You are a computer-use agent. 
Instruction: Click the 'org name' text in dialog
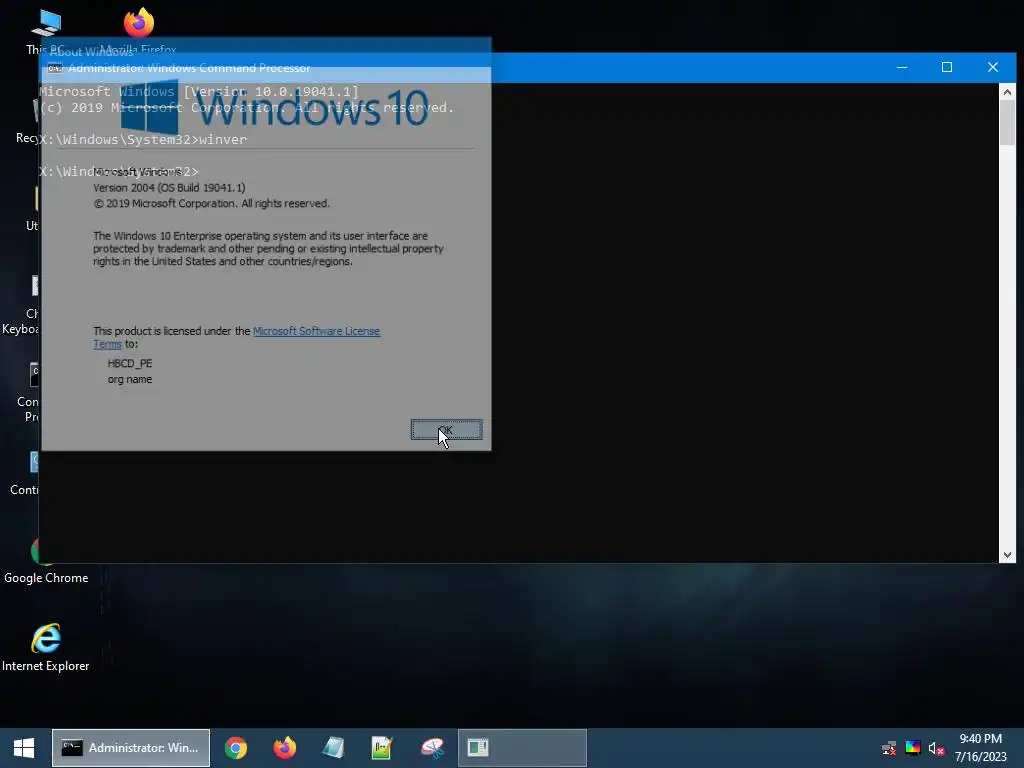129,379
